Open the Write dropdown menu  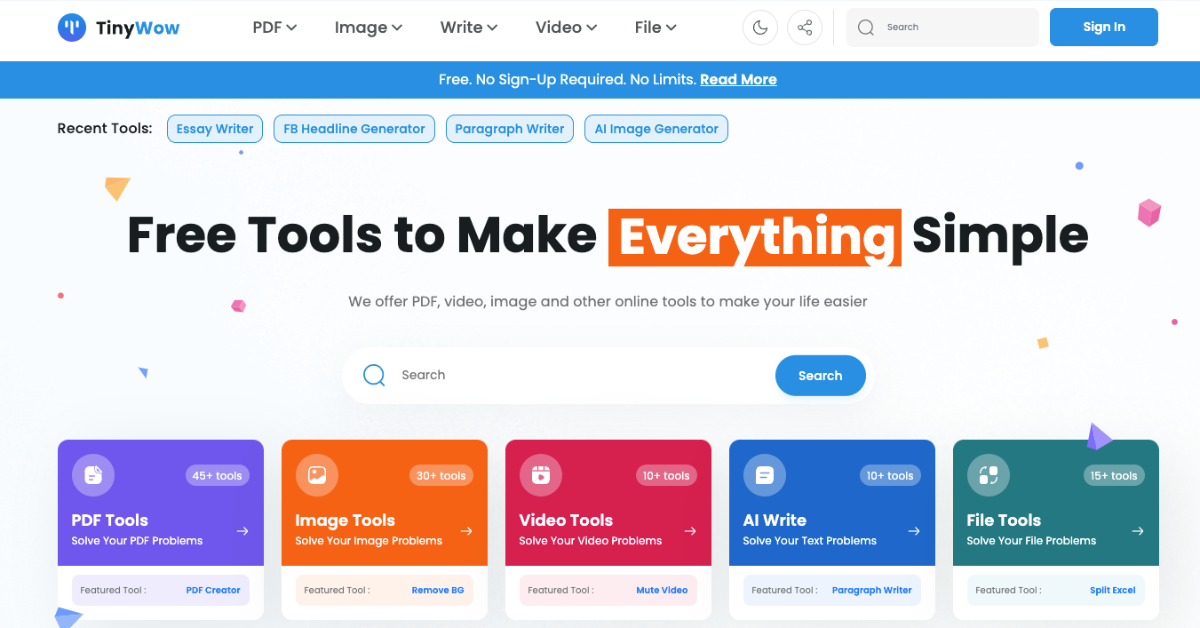pyautogui.click(x=469, y=28)
